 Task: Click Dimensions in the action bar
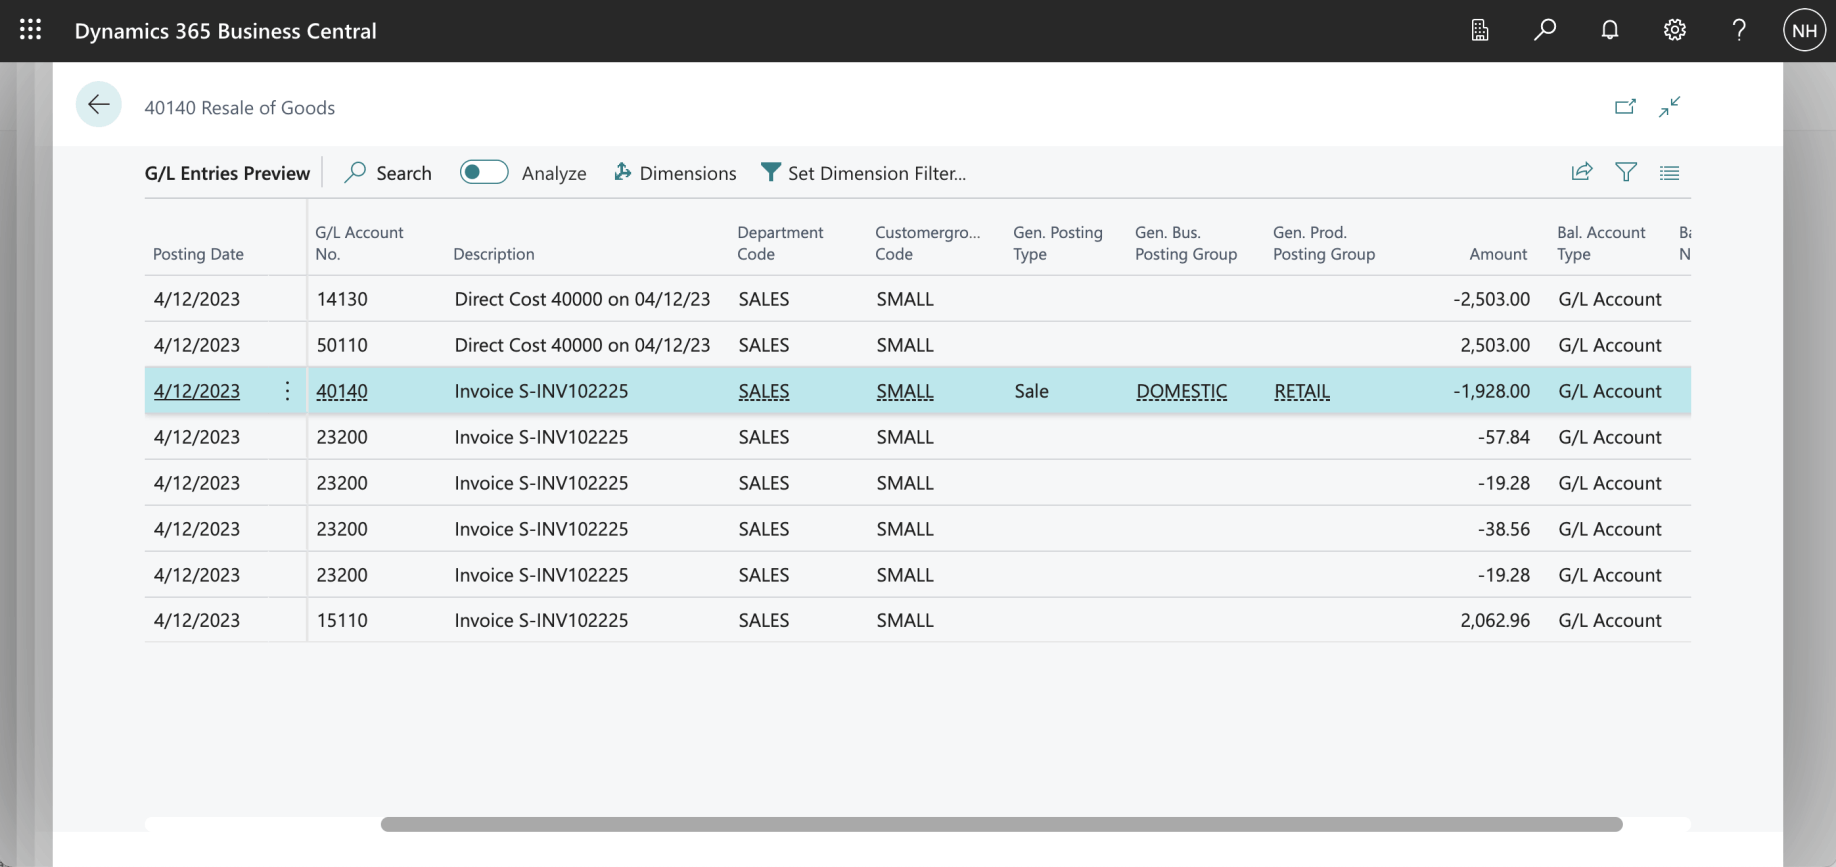[675, 173]
